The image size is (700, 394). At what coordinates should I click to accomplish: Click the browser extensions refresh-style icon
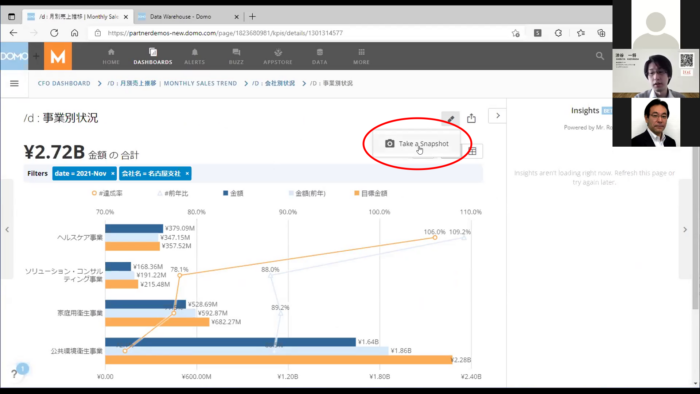558,33
